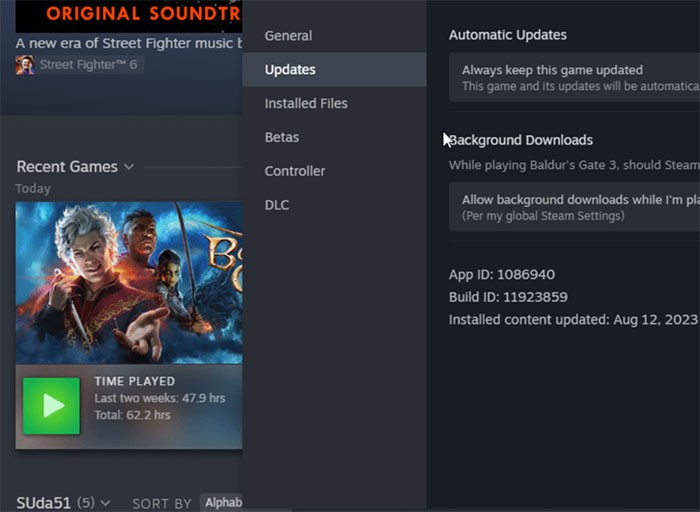Open the General settings tab
700x512 pixels.
pos(288,36)
